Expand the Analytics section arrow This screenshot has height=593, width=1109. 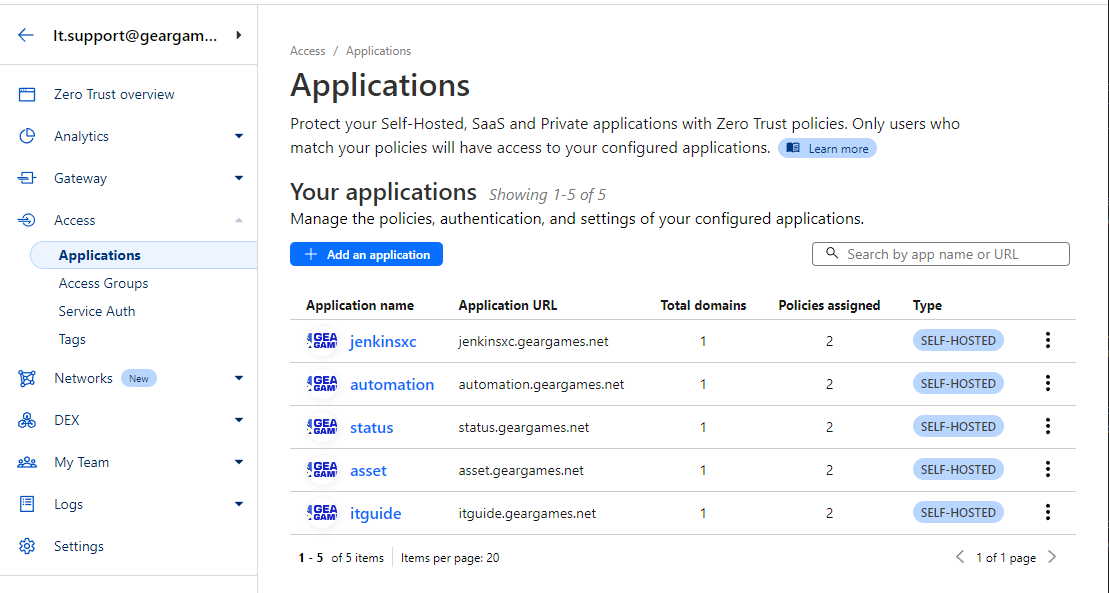[x=238, y=136]
